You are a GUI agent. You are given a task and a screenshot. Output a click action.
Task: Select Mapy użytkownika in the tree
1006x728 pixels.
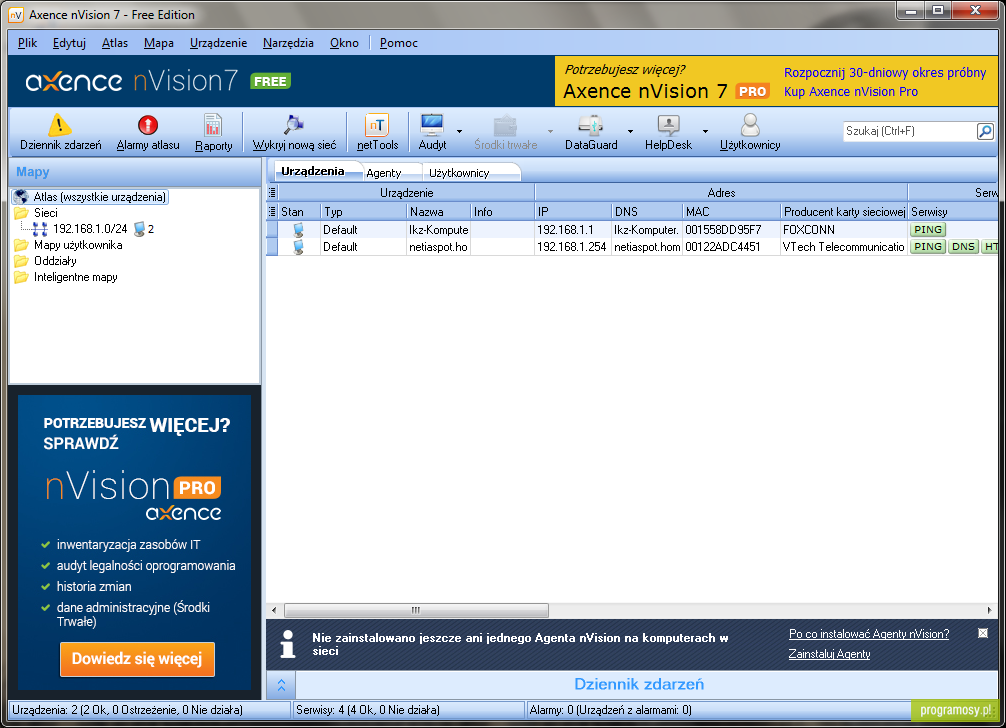[78, 245]
